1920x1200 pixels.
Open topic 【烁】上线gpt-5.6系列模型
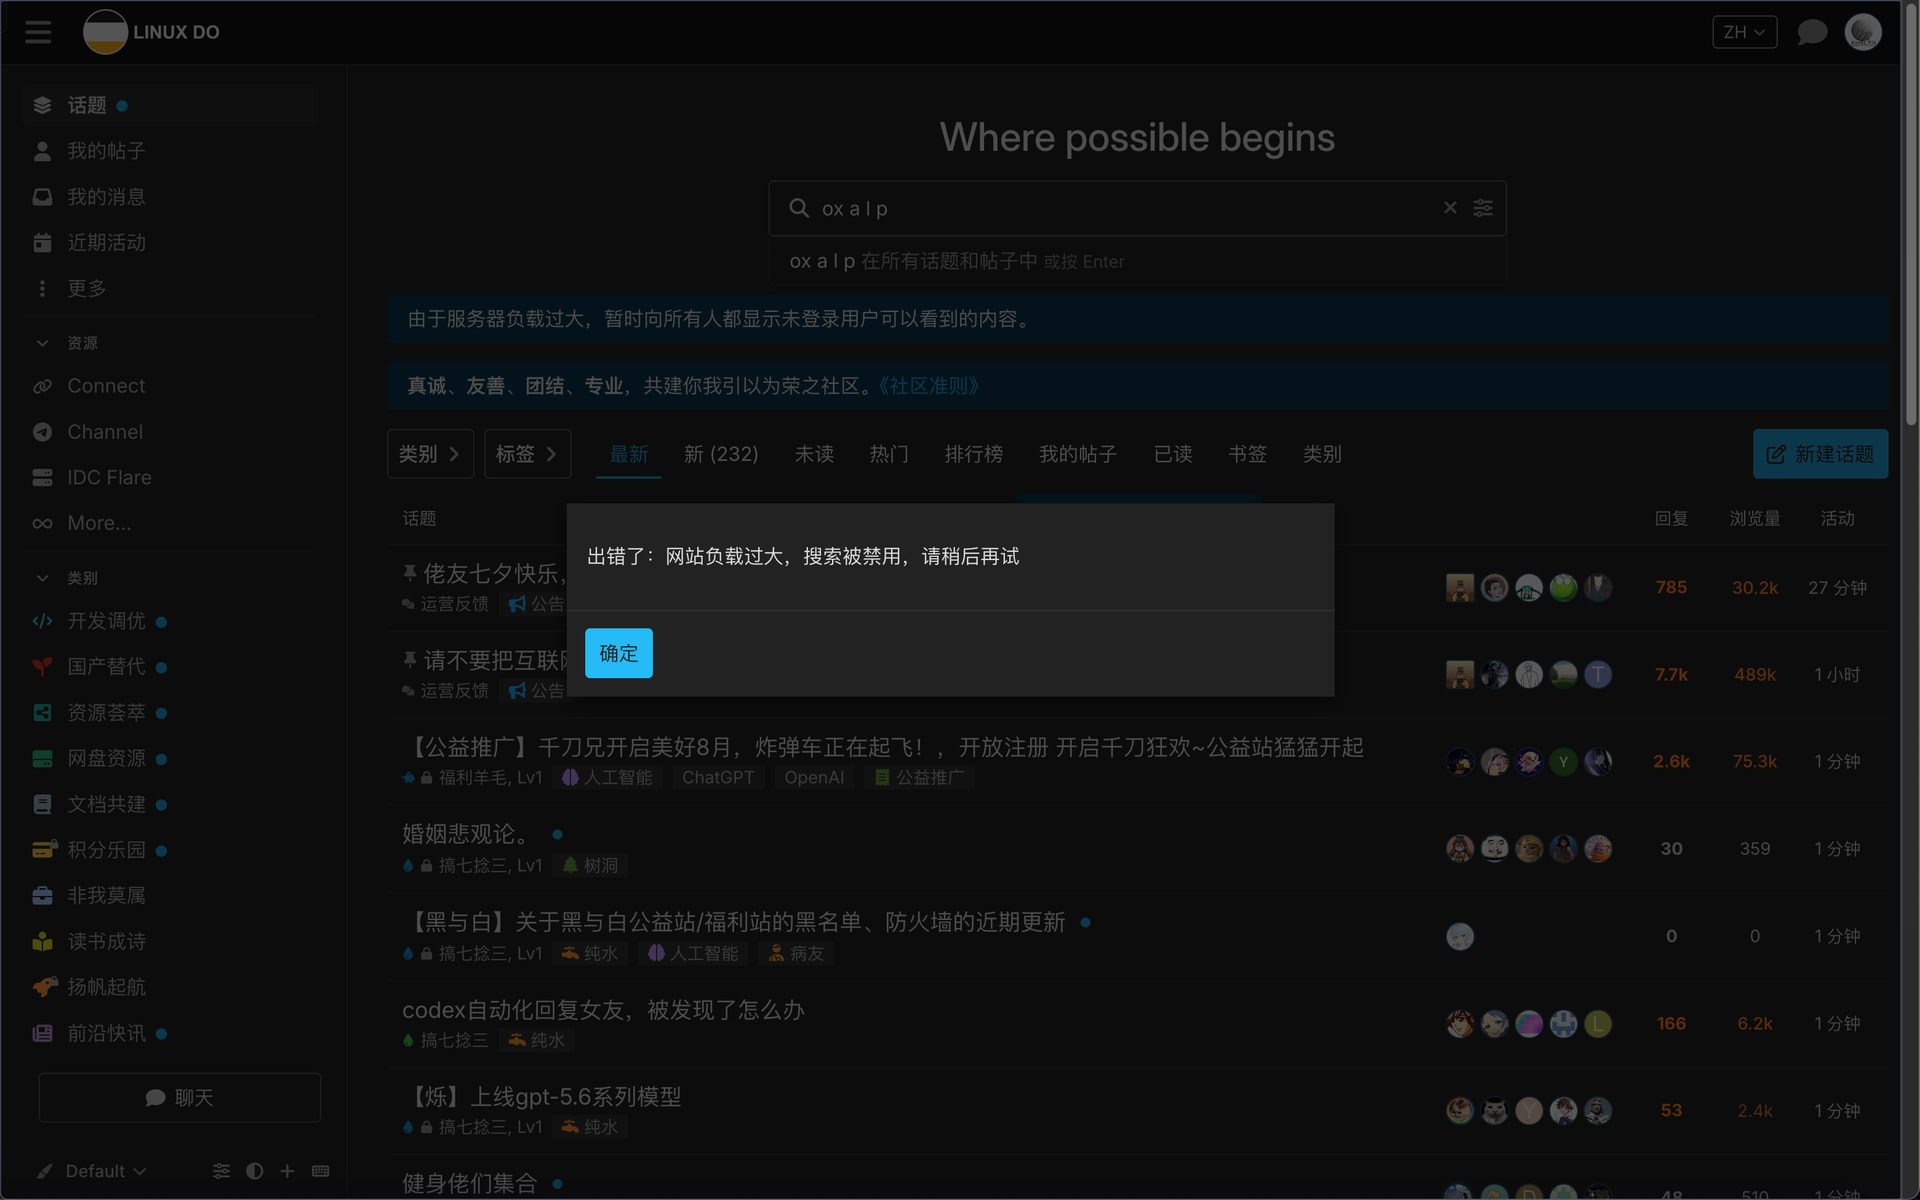click(544, 1097)
